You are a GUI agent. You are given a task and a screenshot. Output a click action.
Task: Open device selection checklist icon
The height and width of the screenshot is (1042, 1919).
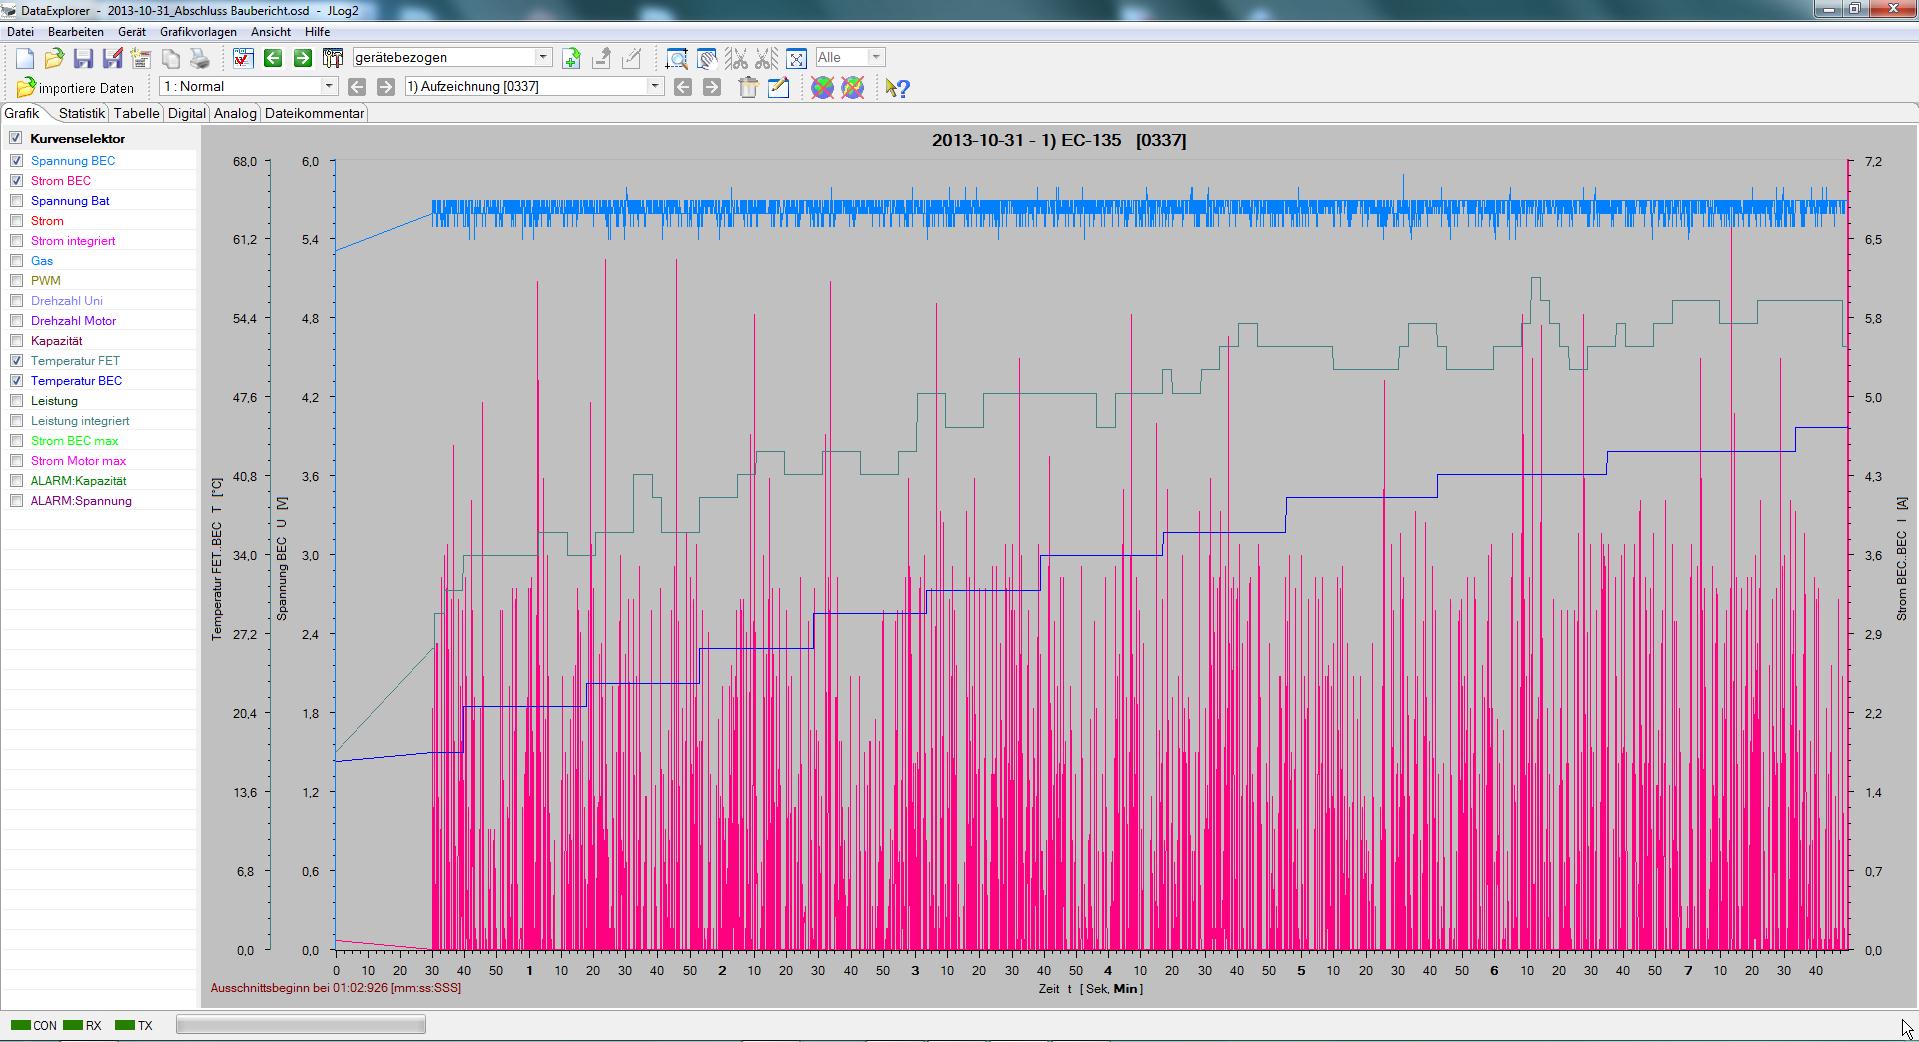(243, 58)
